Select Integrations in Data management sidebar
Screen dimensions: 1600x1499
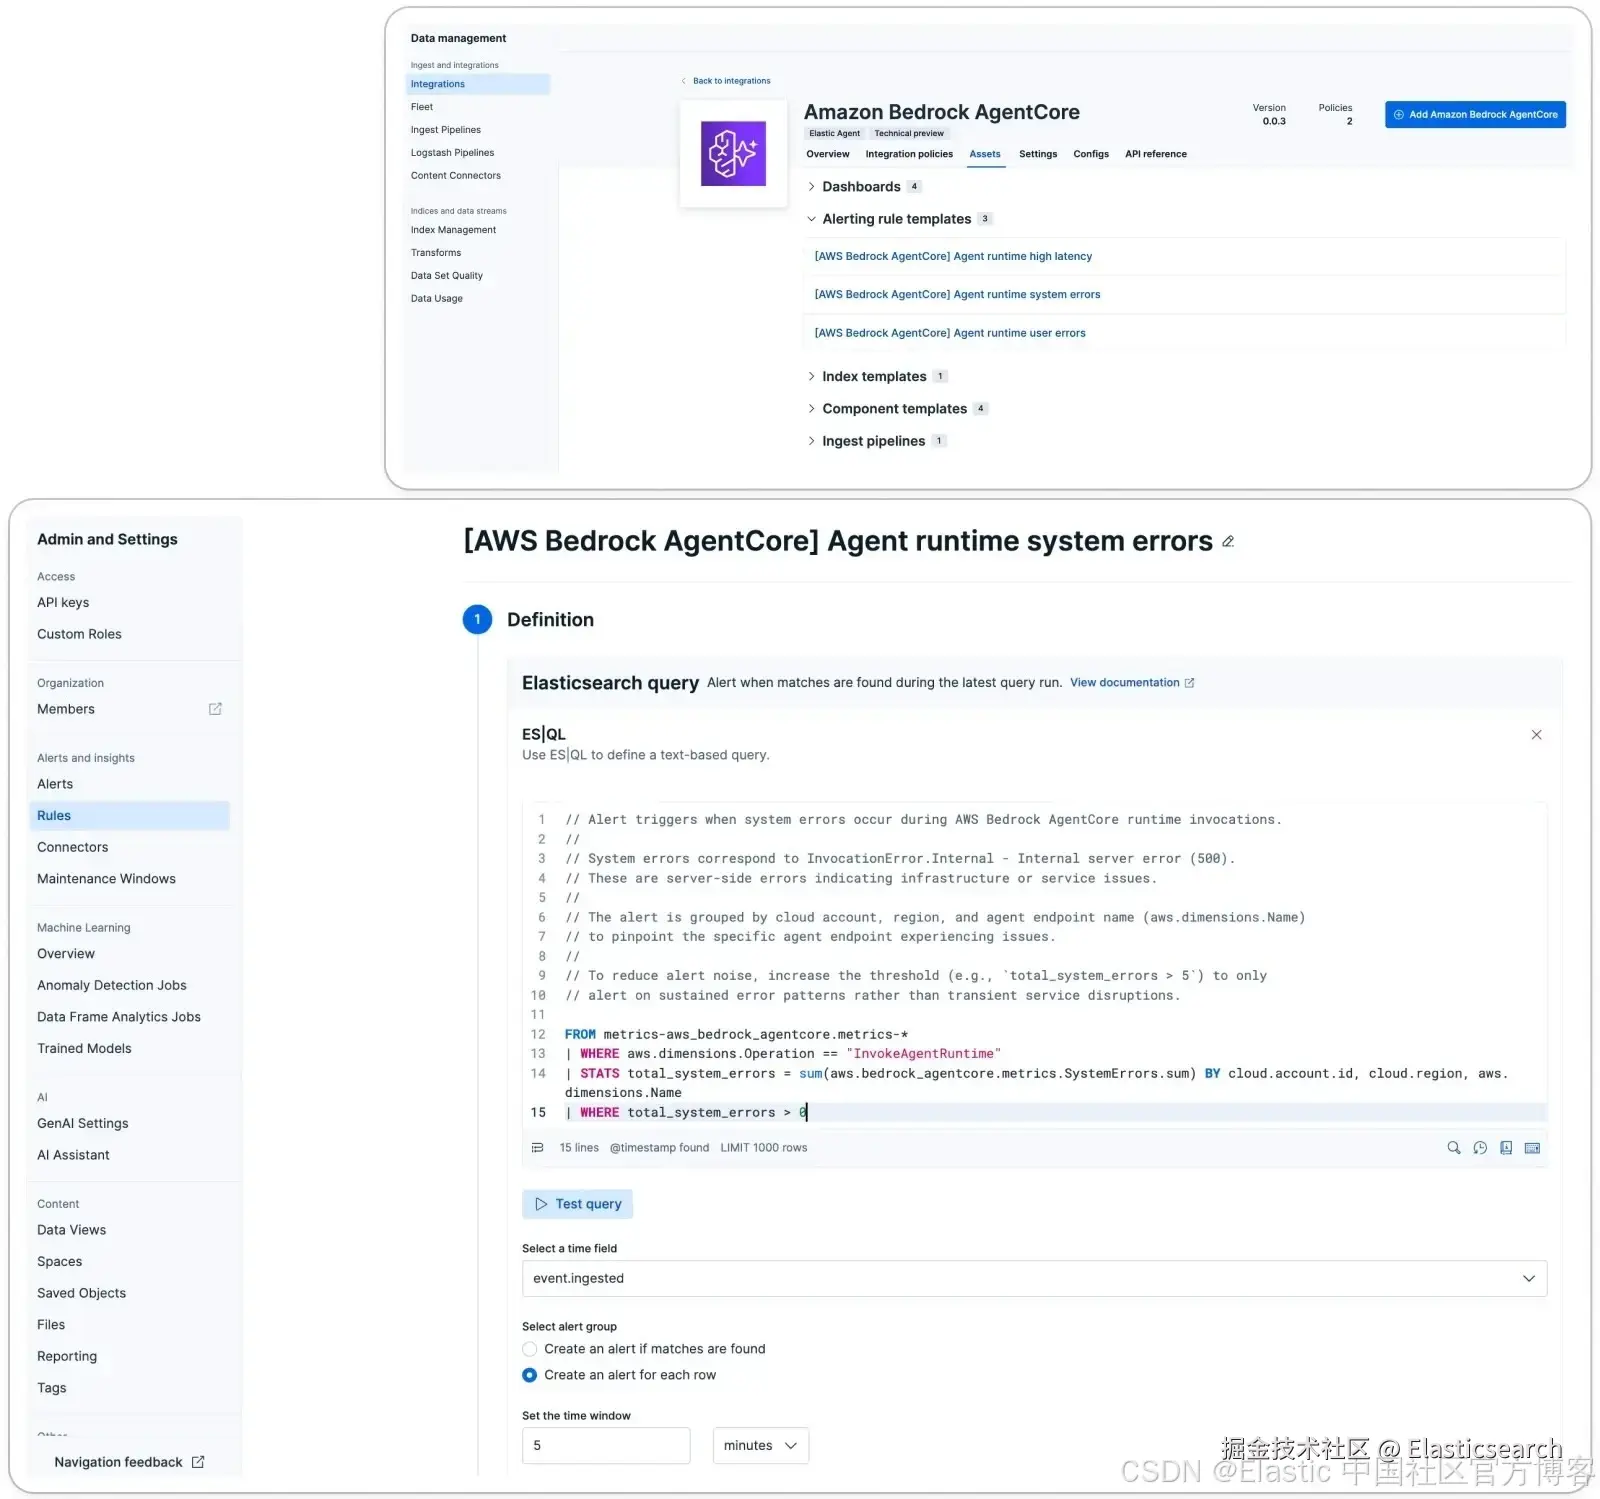coord(477,85)
